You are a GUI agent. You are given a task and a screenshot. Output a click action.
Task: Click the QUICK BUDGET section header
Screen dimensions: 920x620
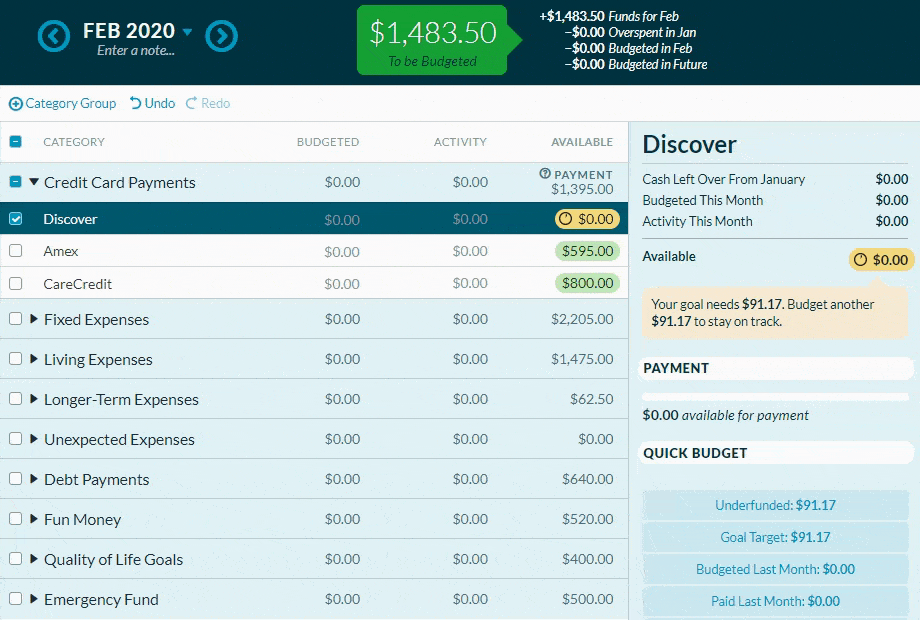[775, 453]
